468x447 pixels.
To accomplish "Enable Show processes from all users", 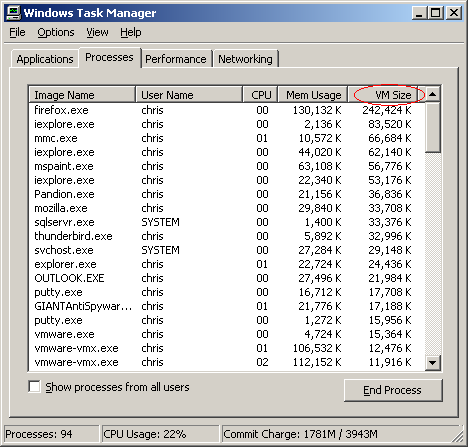I will tap(35, 387).
